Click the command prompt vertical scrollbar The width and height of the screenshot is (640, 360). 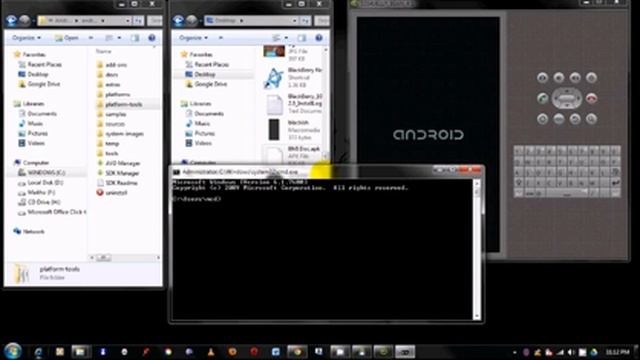point(476,249)
